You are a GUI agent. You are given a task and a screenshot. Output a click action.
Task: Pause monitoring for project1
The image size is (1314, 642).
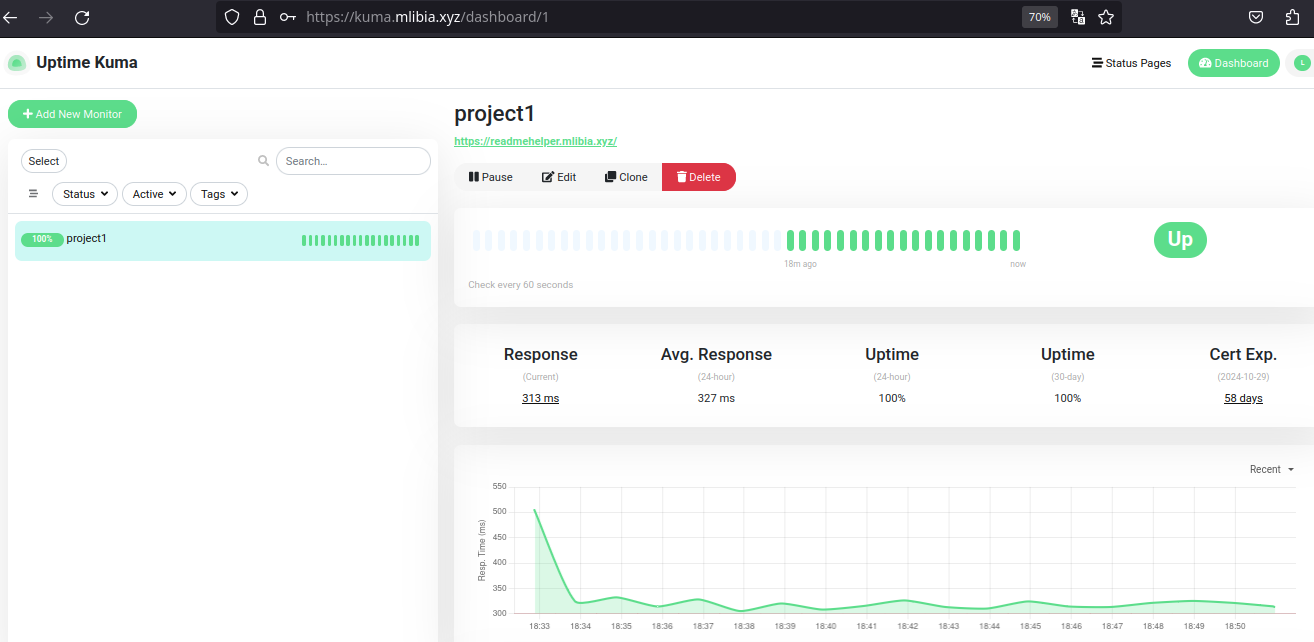pyautogui.click(x=490, y=176)
